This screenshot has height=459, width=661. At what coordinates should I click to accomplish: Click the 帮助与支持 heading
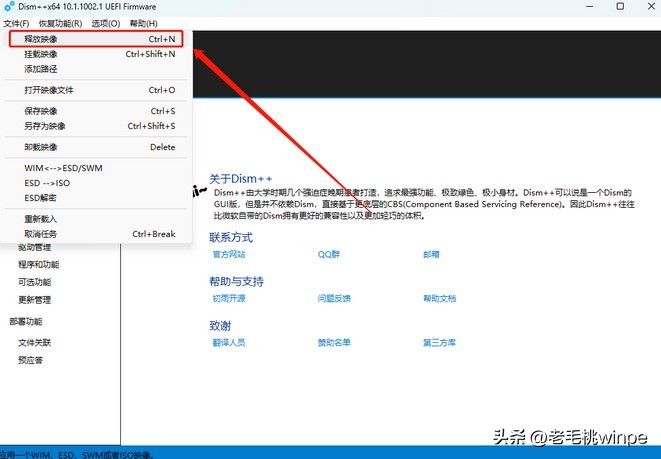tap(236, 282)
